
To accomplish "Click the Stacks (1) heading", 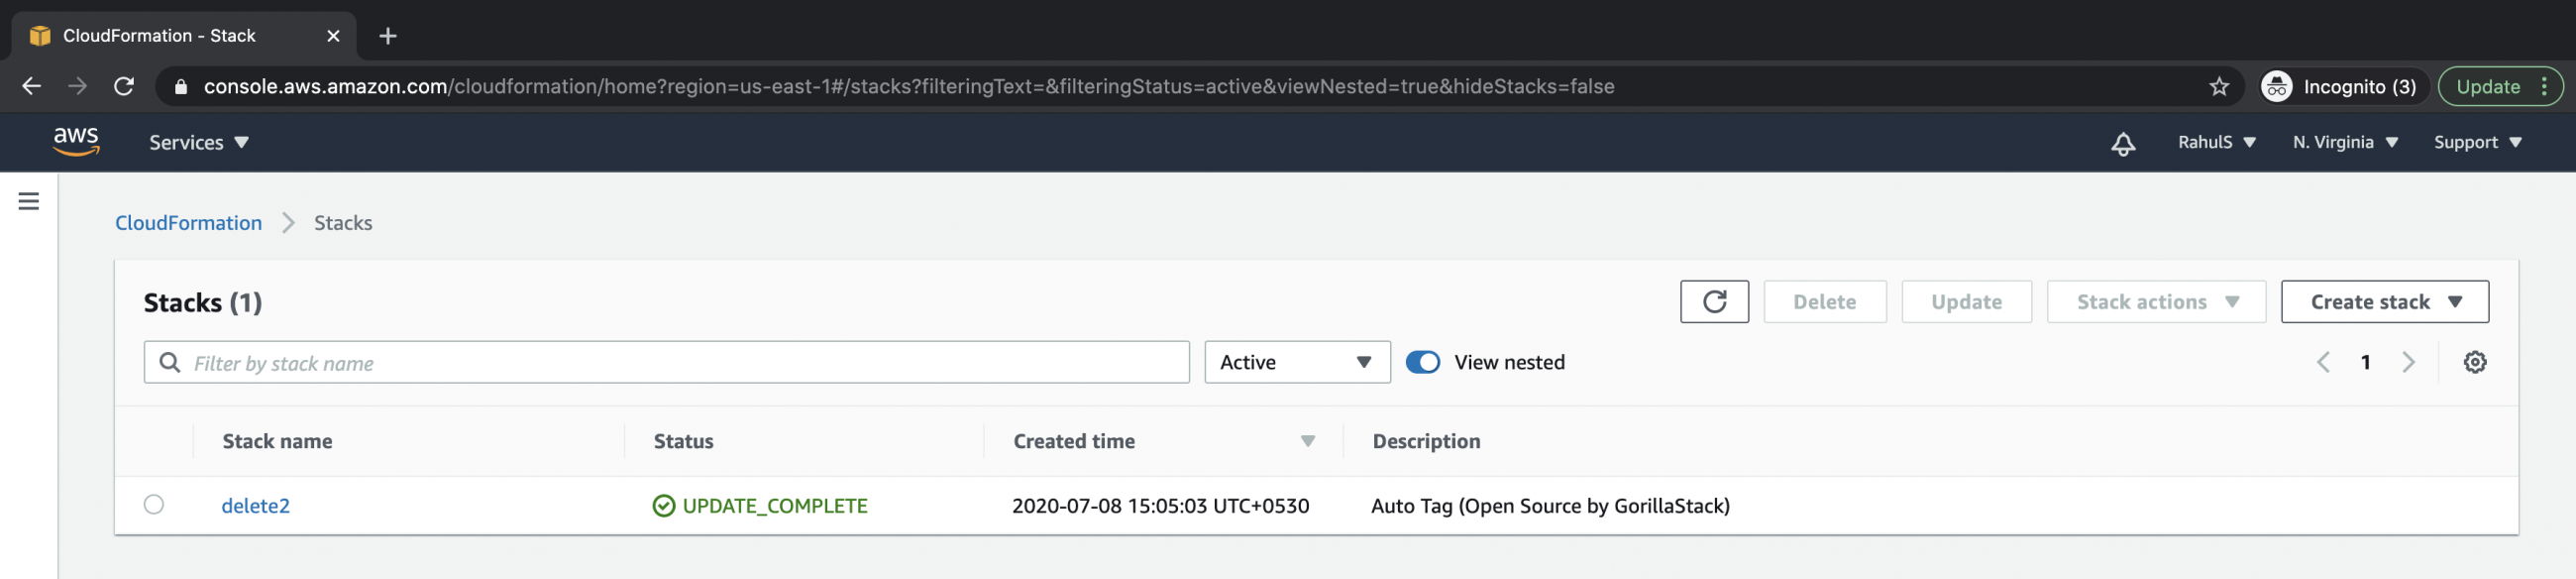I will [203, 303].
